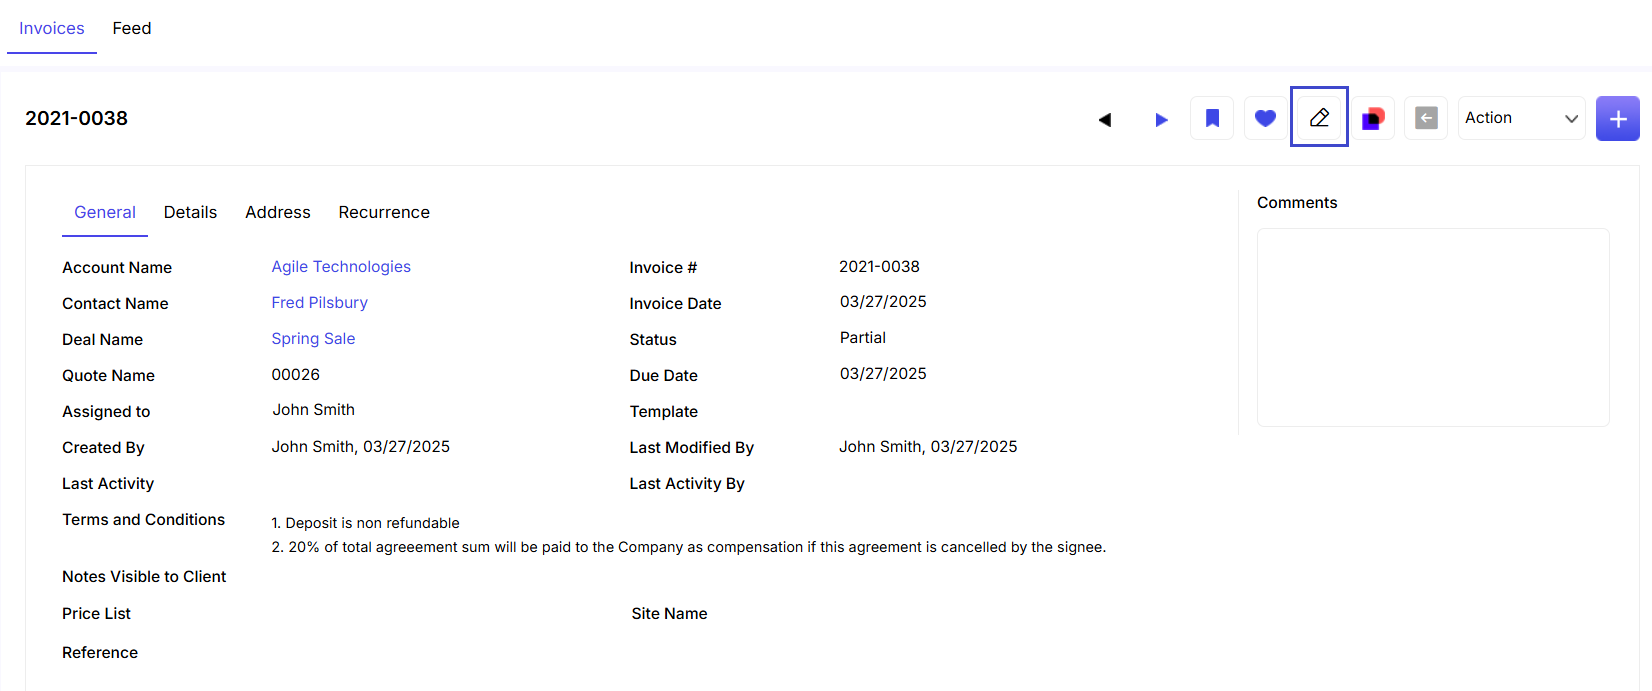Click the bookmark icon

tap(1212, 118)
